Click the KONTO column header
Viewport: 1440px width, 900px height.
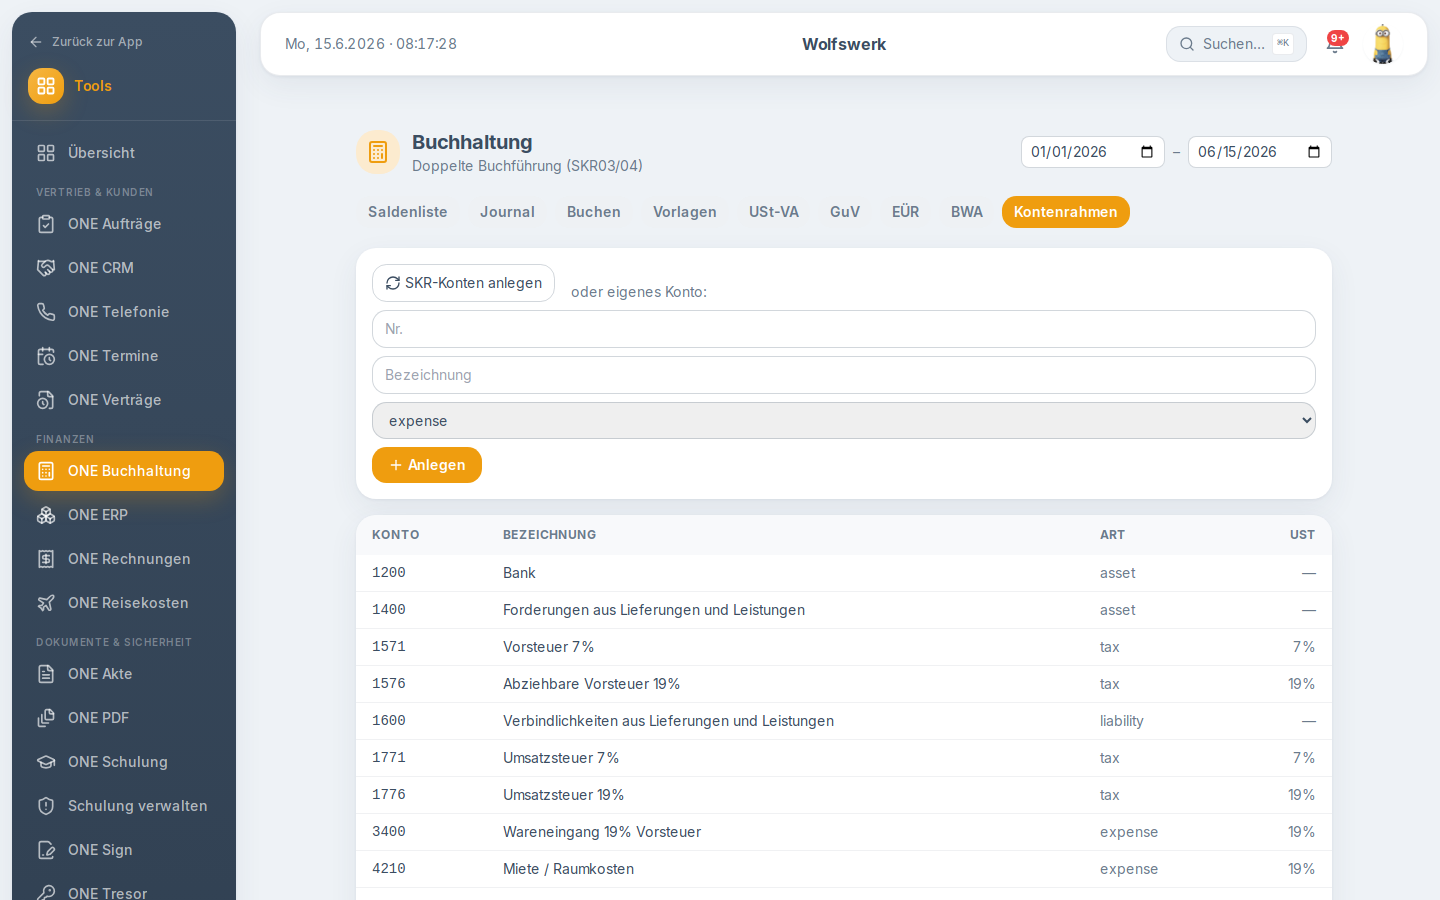tap(396, 535)
